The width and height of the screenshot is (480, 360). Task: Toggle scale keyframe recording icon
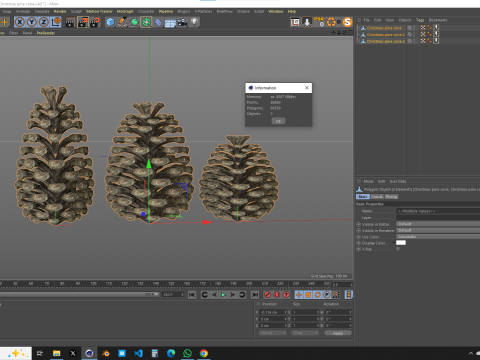tap(308, 295)
